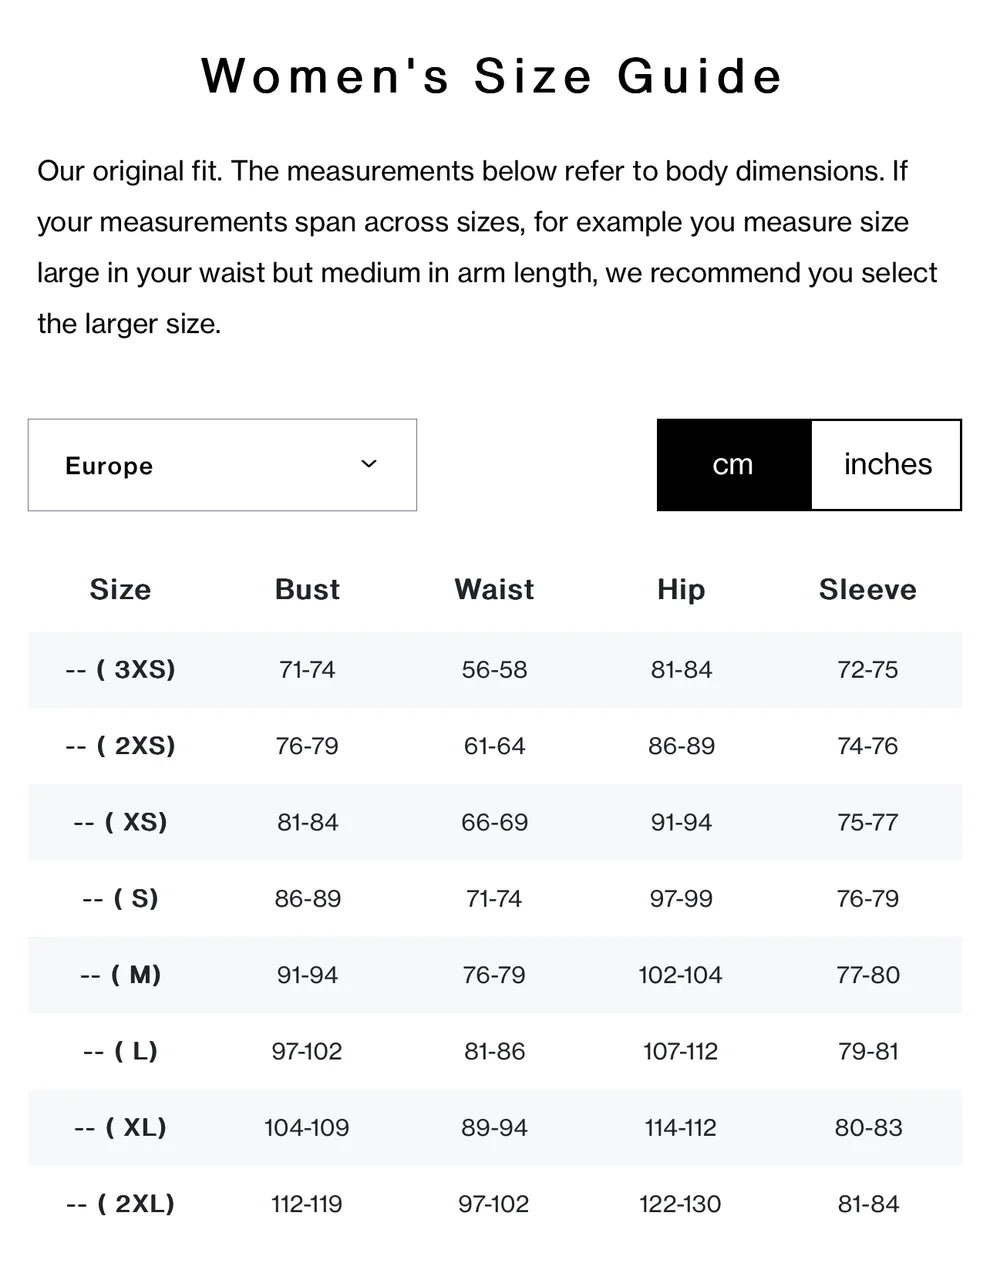Switch measurements to inches
Screen dimensions: 990x1270
[886, 465]
